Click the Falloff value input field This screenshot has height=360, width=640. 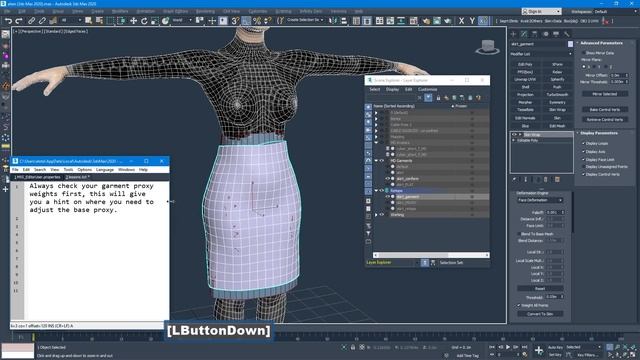pos(553,212)
